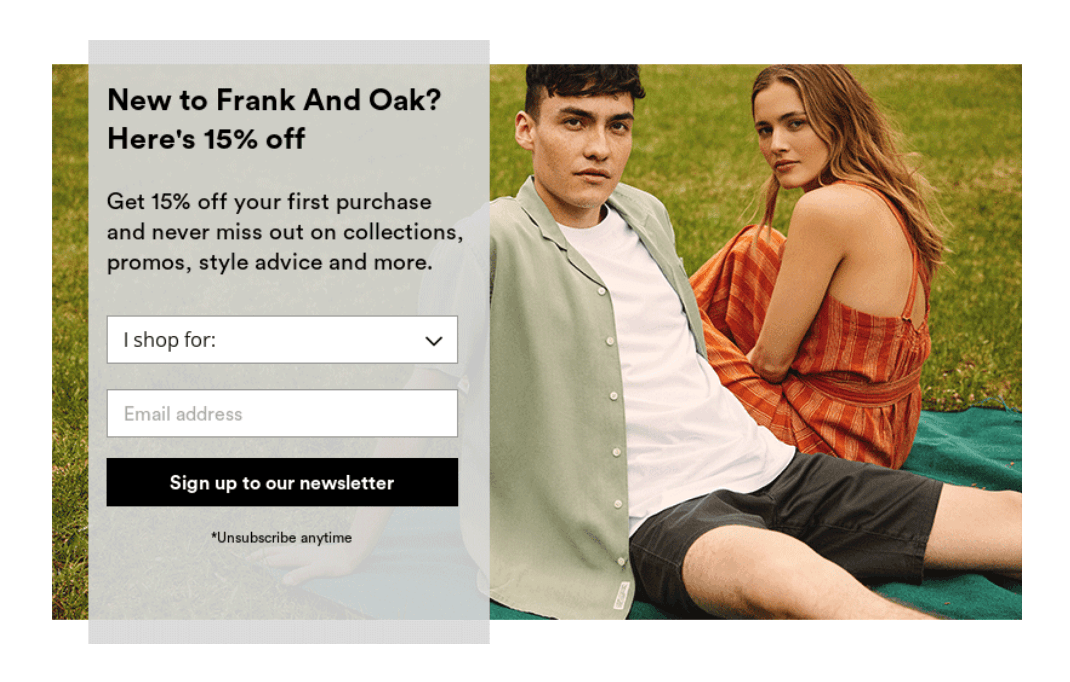Screen dimensions: 1070x682
Task: Focus the Email address field
Action: pyautogui.click(x=282, y=413)
